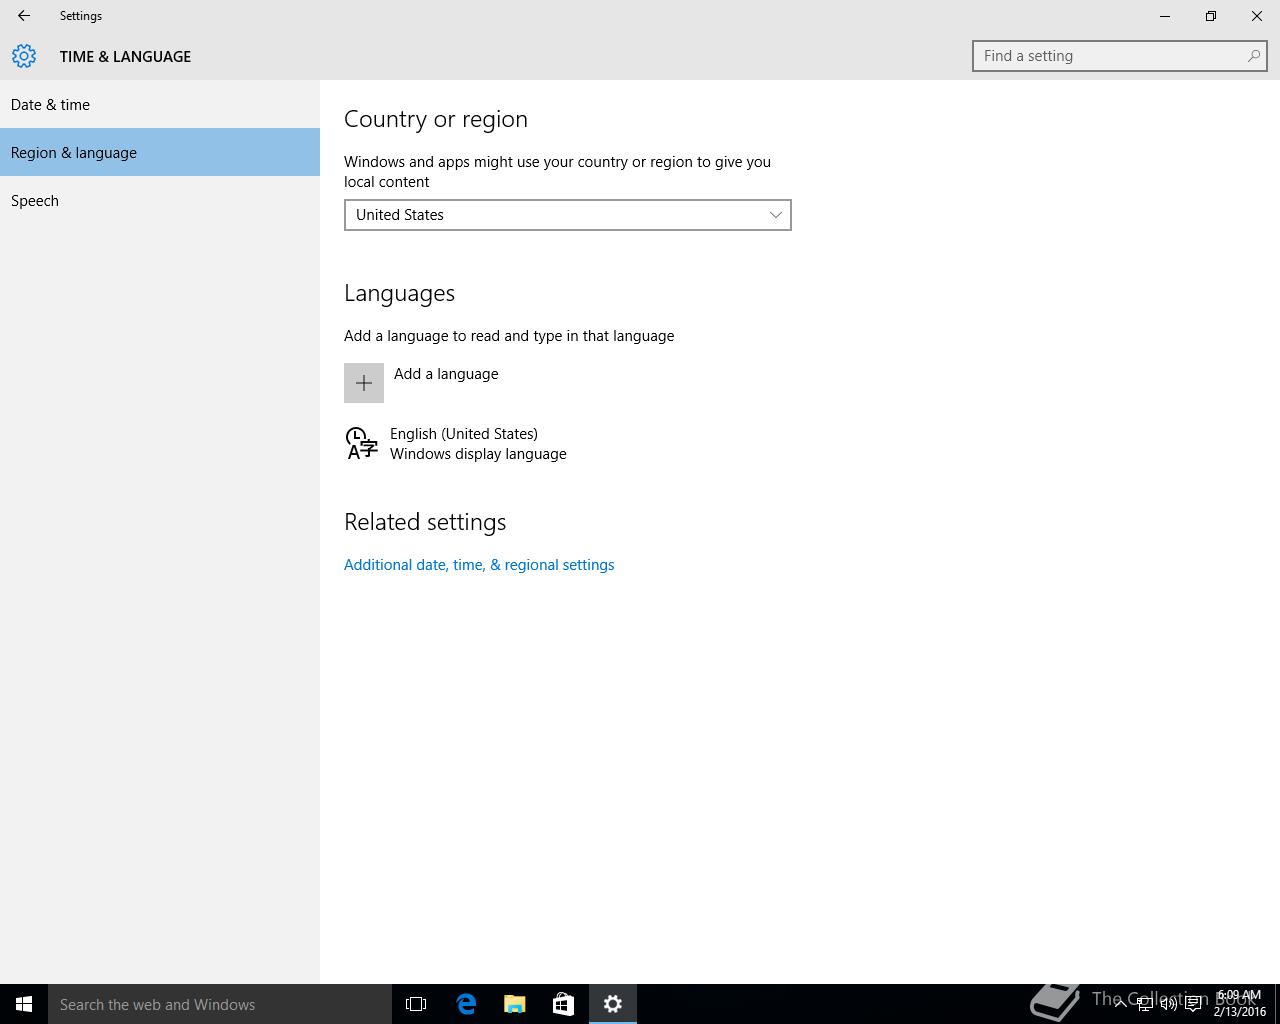Viewport: 1280px width, 1024px height.
Task: Click the Country or region heading
Action: [436, 119]
